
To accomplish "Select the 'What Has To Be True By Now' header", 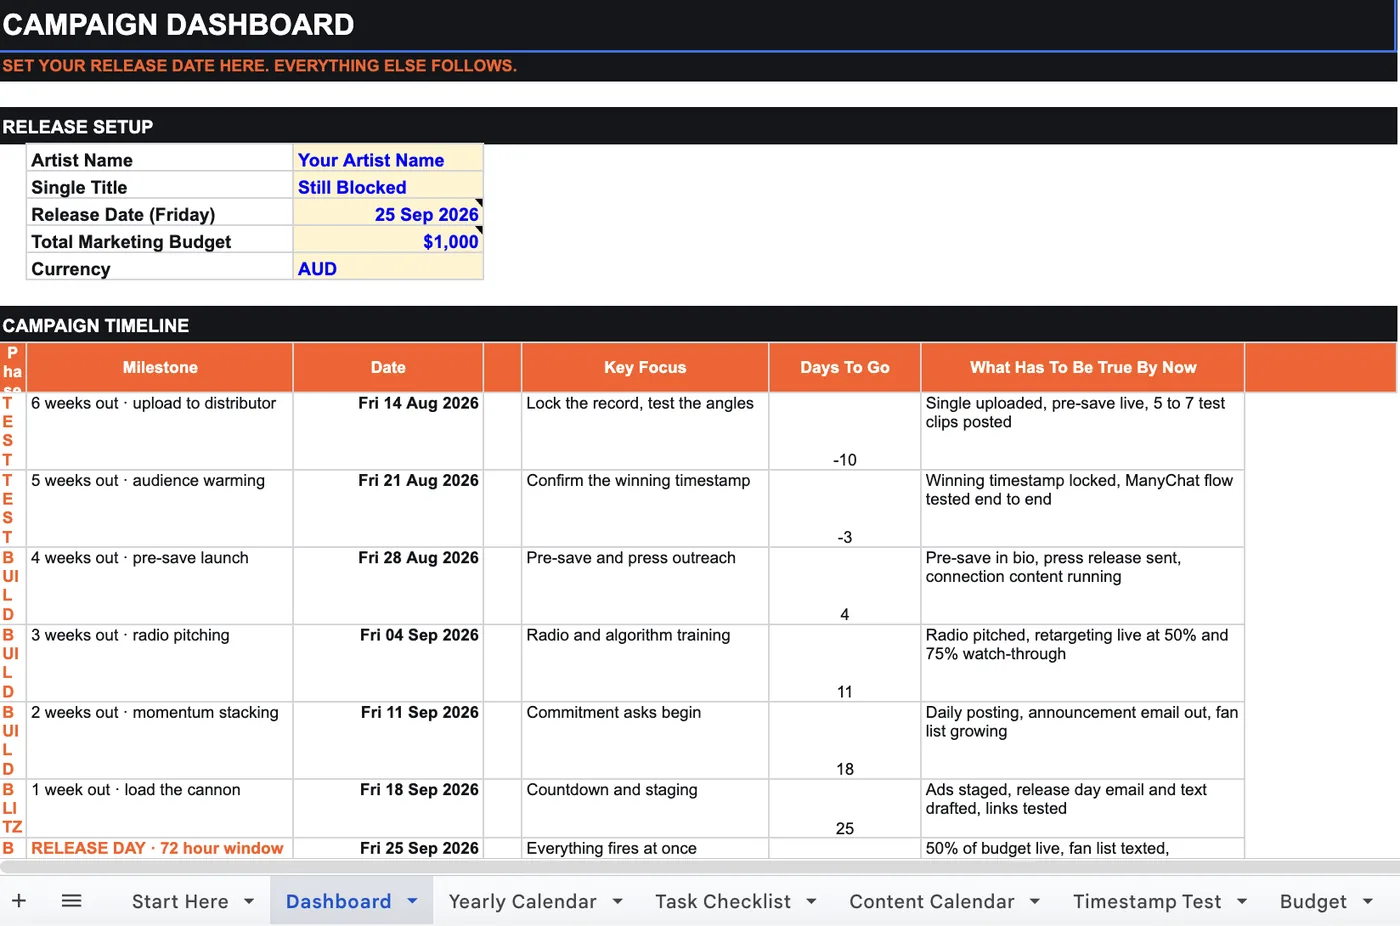I will 1083,367.
